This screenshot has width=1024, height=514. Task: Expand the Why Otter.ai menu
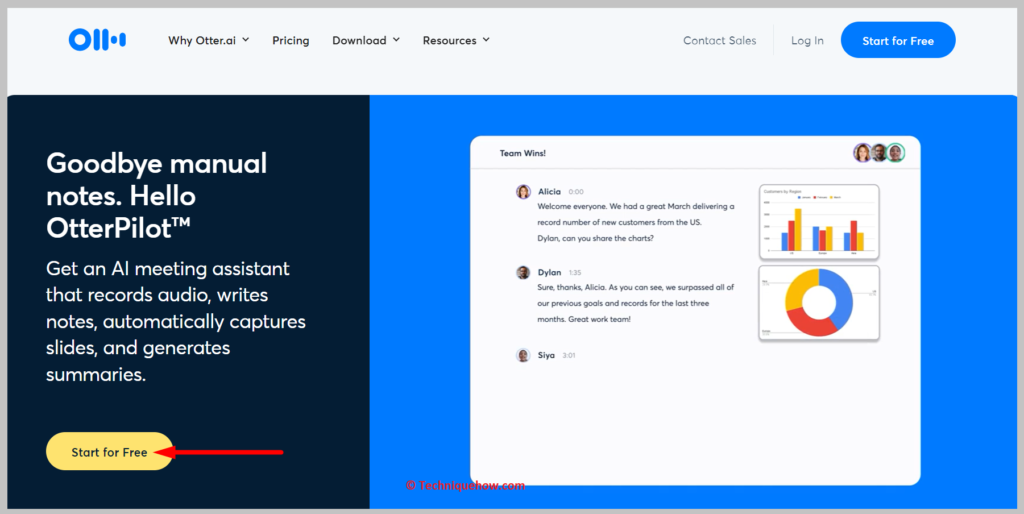pos(209,40)
